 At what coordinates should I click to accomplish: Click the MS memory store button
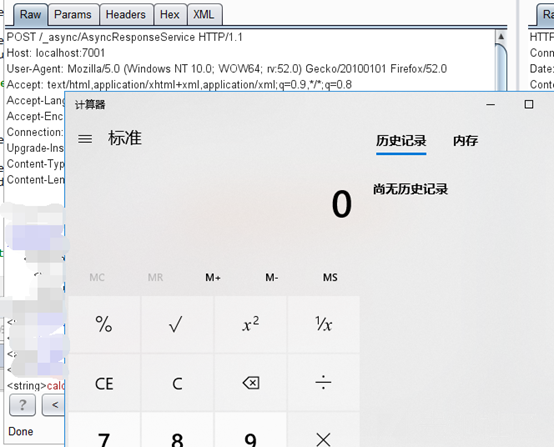tap(330, 277)
